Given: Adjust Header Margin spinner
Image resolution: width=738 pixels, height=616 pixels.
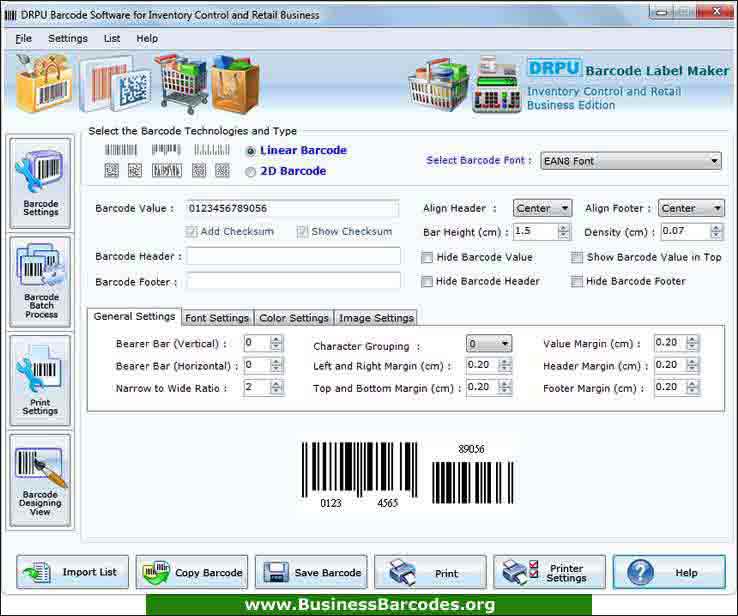Looking at the screenshot, I should tap(691, 365).
